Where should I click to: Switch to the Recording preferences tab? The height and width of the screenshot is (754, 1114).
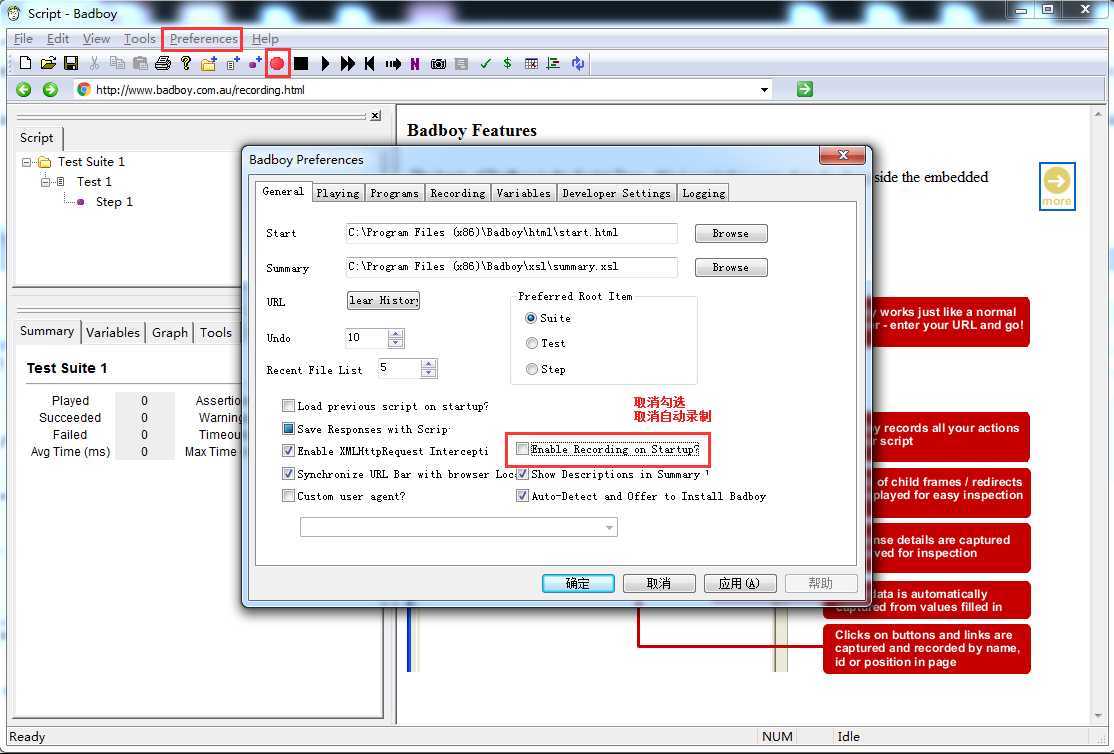pyautogui.click(x=458, y=193)
